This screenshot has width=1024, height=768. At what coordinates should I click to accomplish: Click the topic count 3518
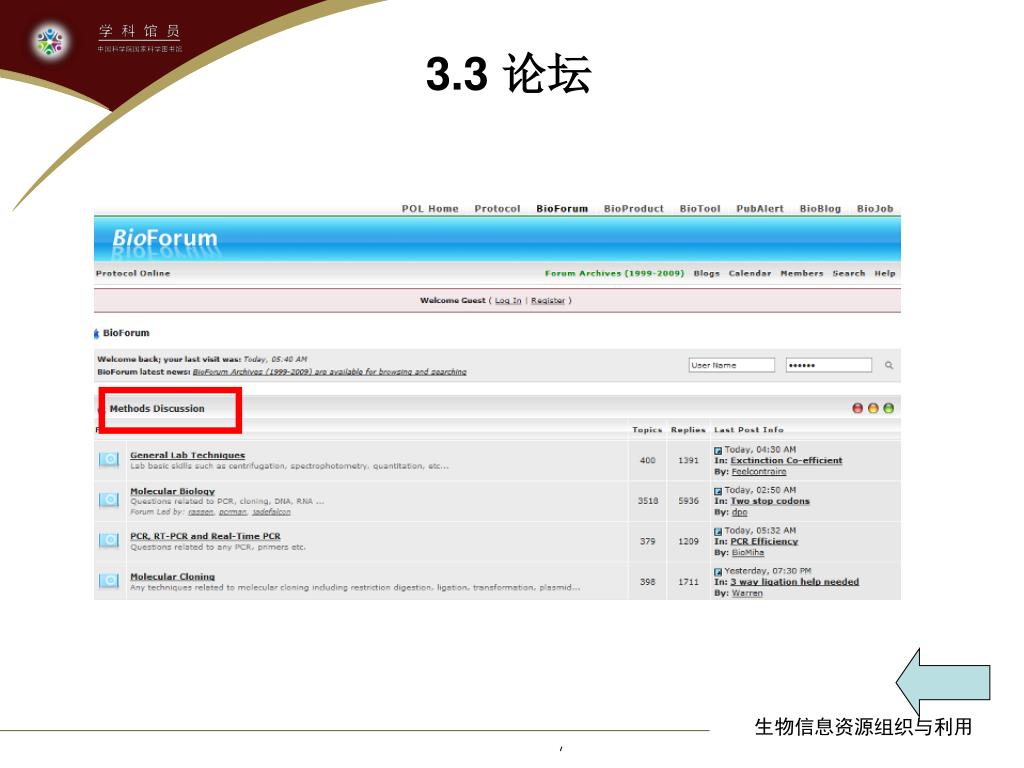[648, 501]
